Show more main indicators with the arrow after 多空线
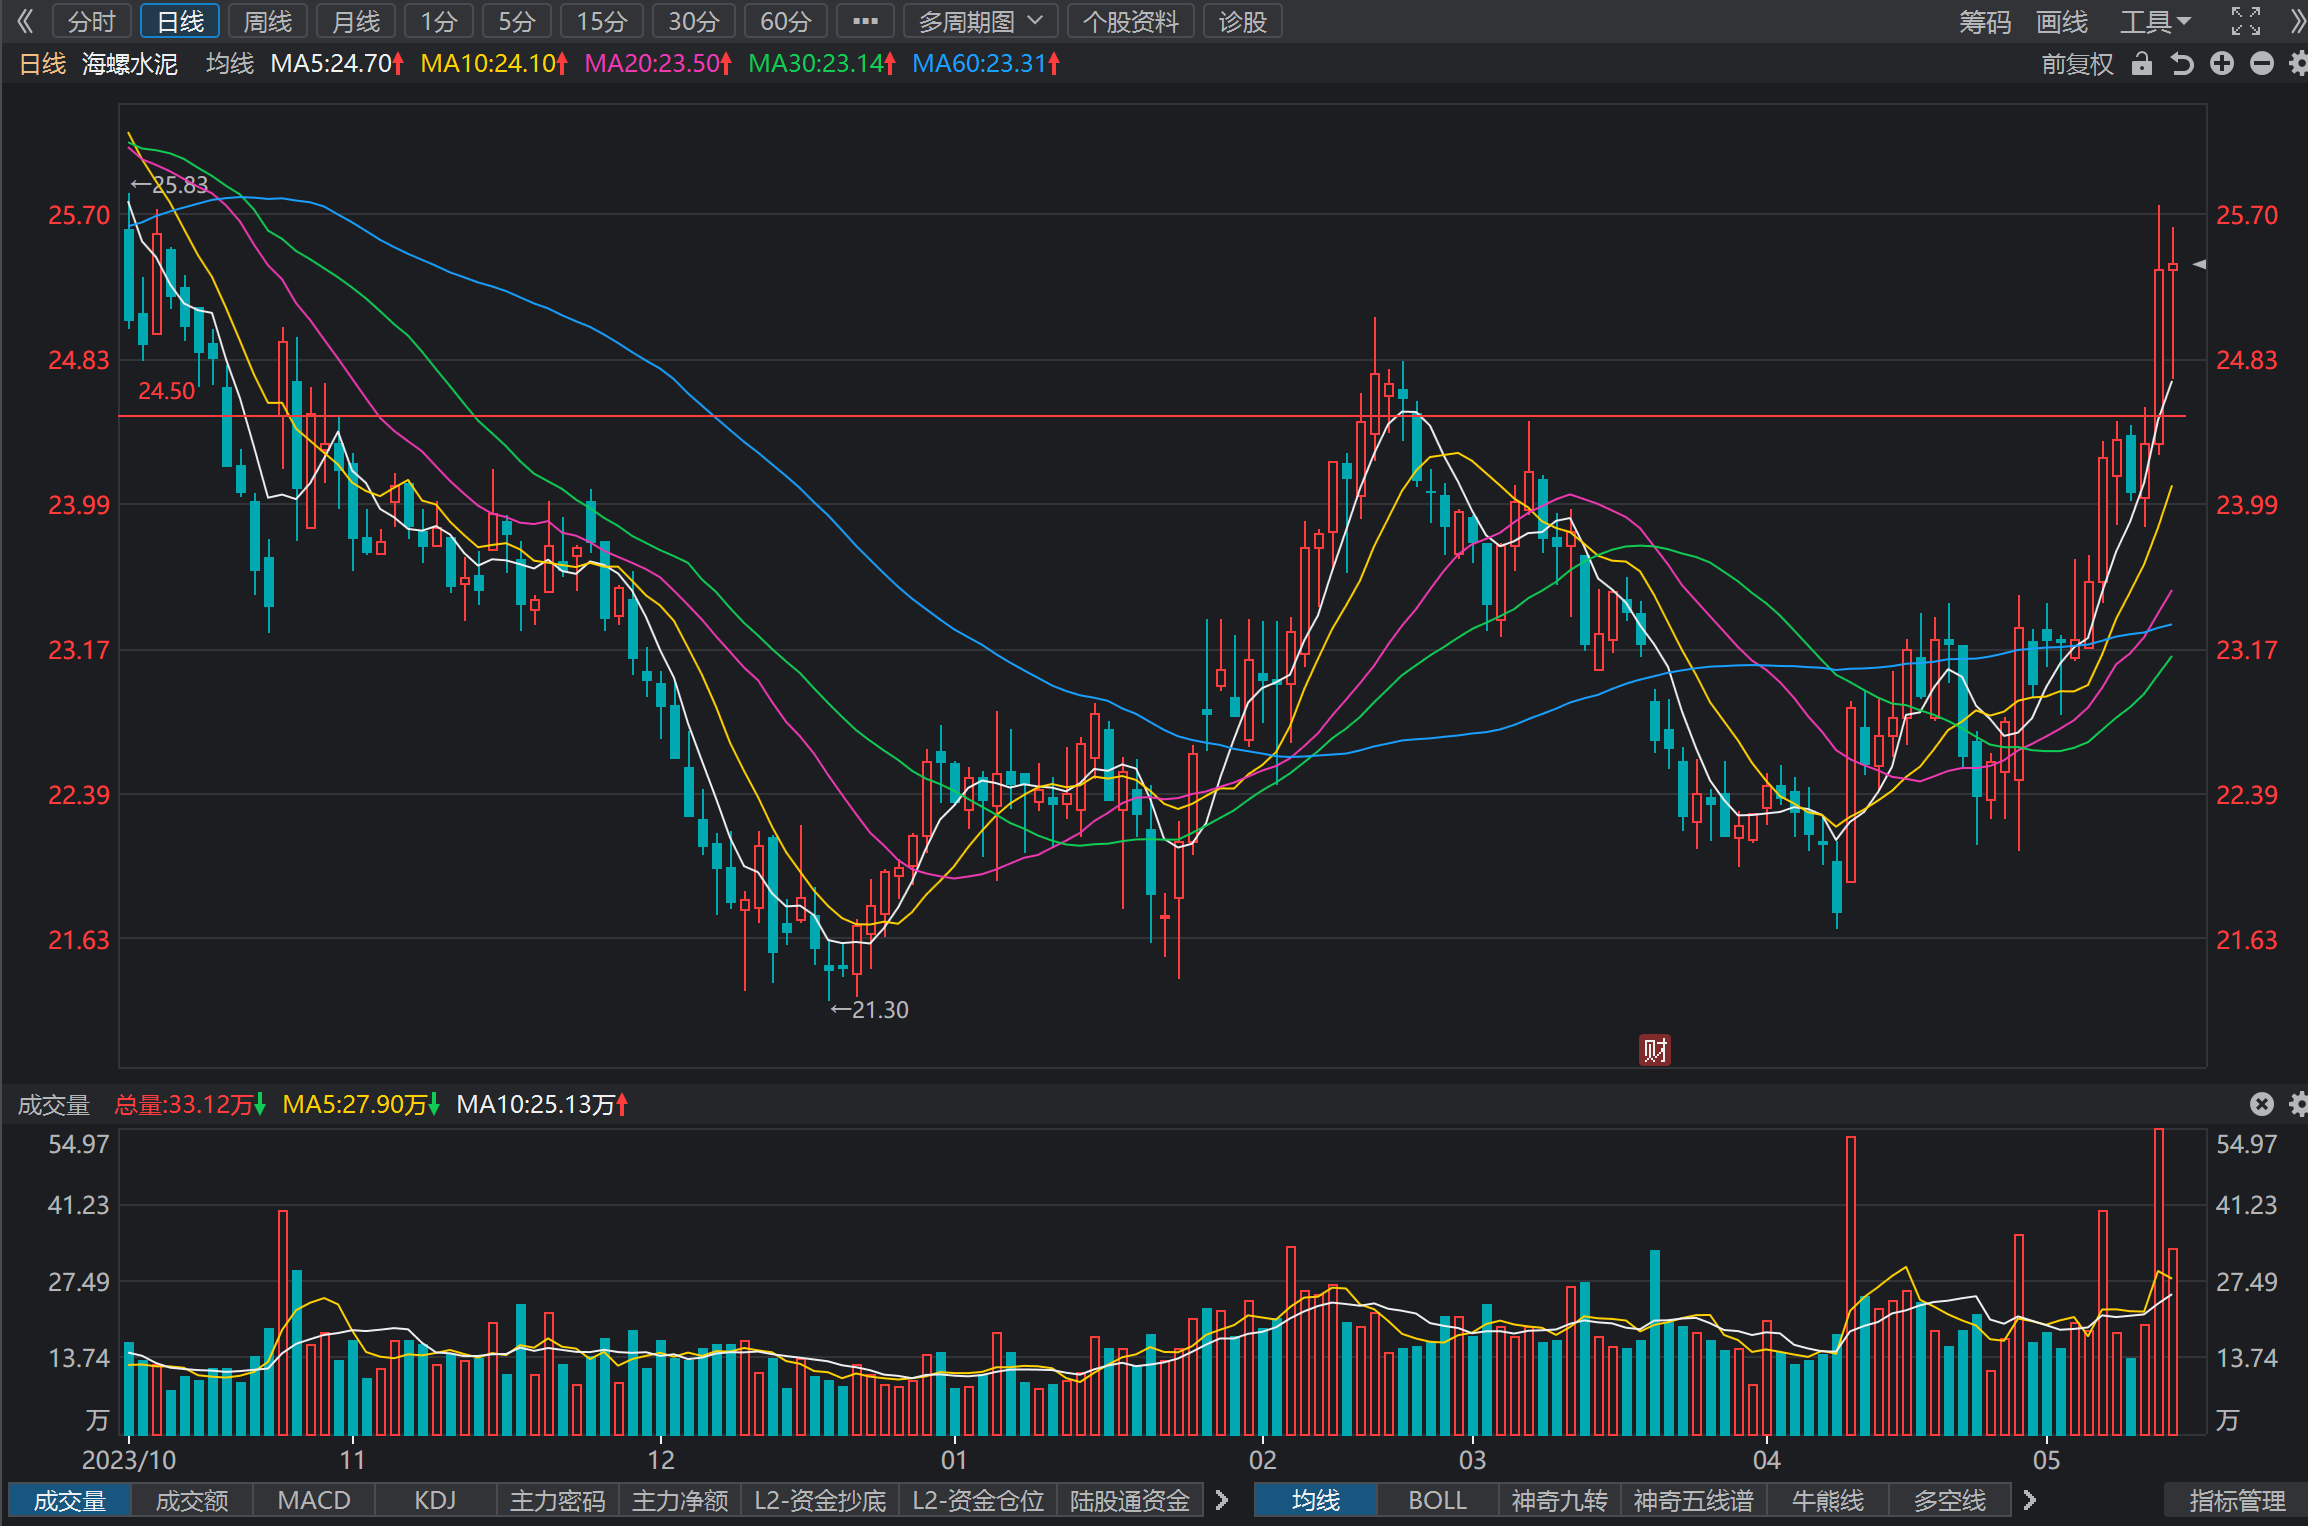 click(x=2029, y=1500)
